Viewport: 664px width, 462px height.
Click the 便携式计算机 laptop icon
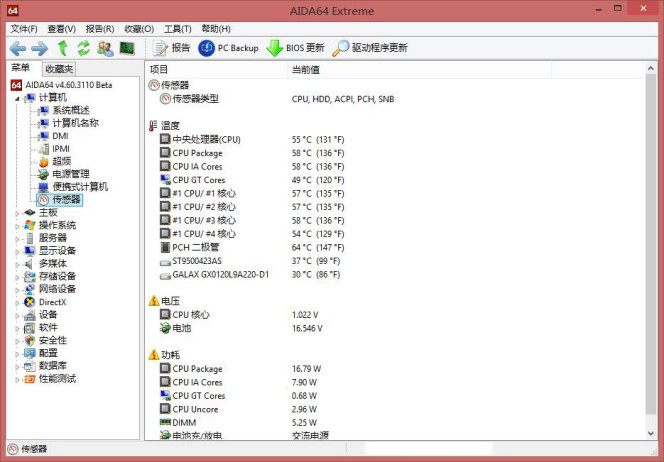(x=43, y=187)
